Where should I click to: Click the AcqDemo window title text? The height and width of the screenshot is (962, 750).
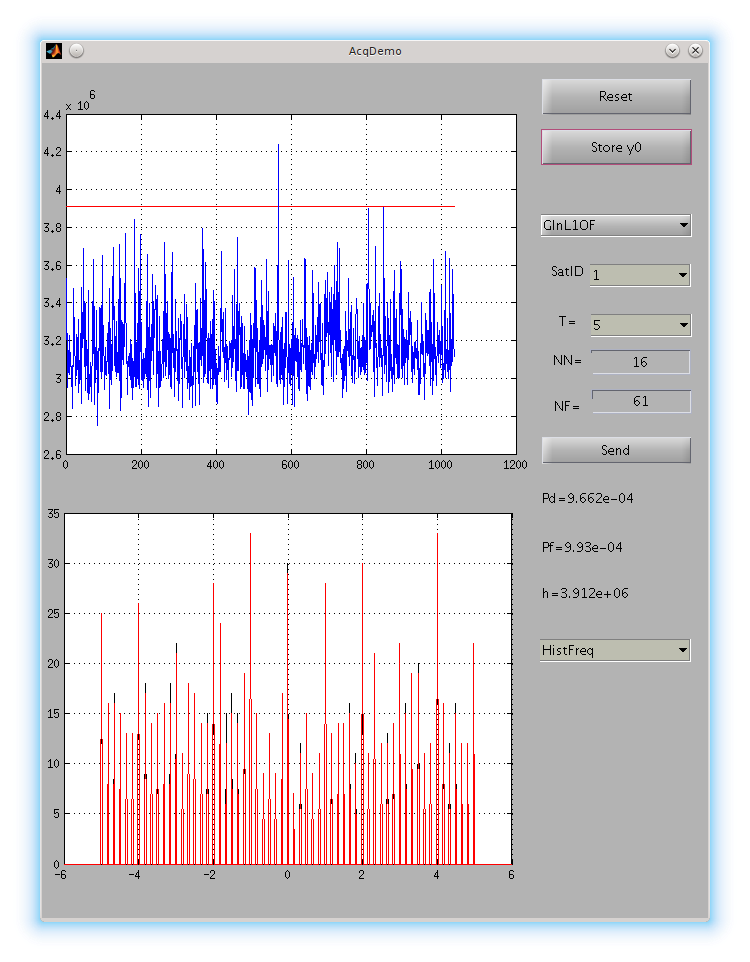point(375,50)
